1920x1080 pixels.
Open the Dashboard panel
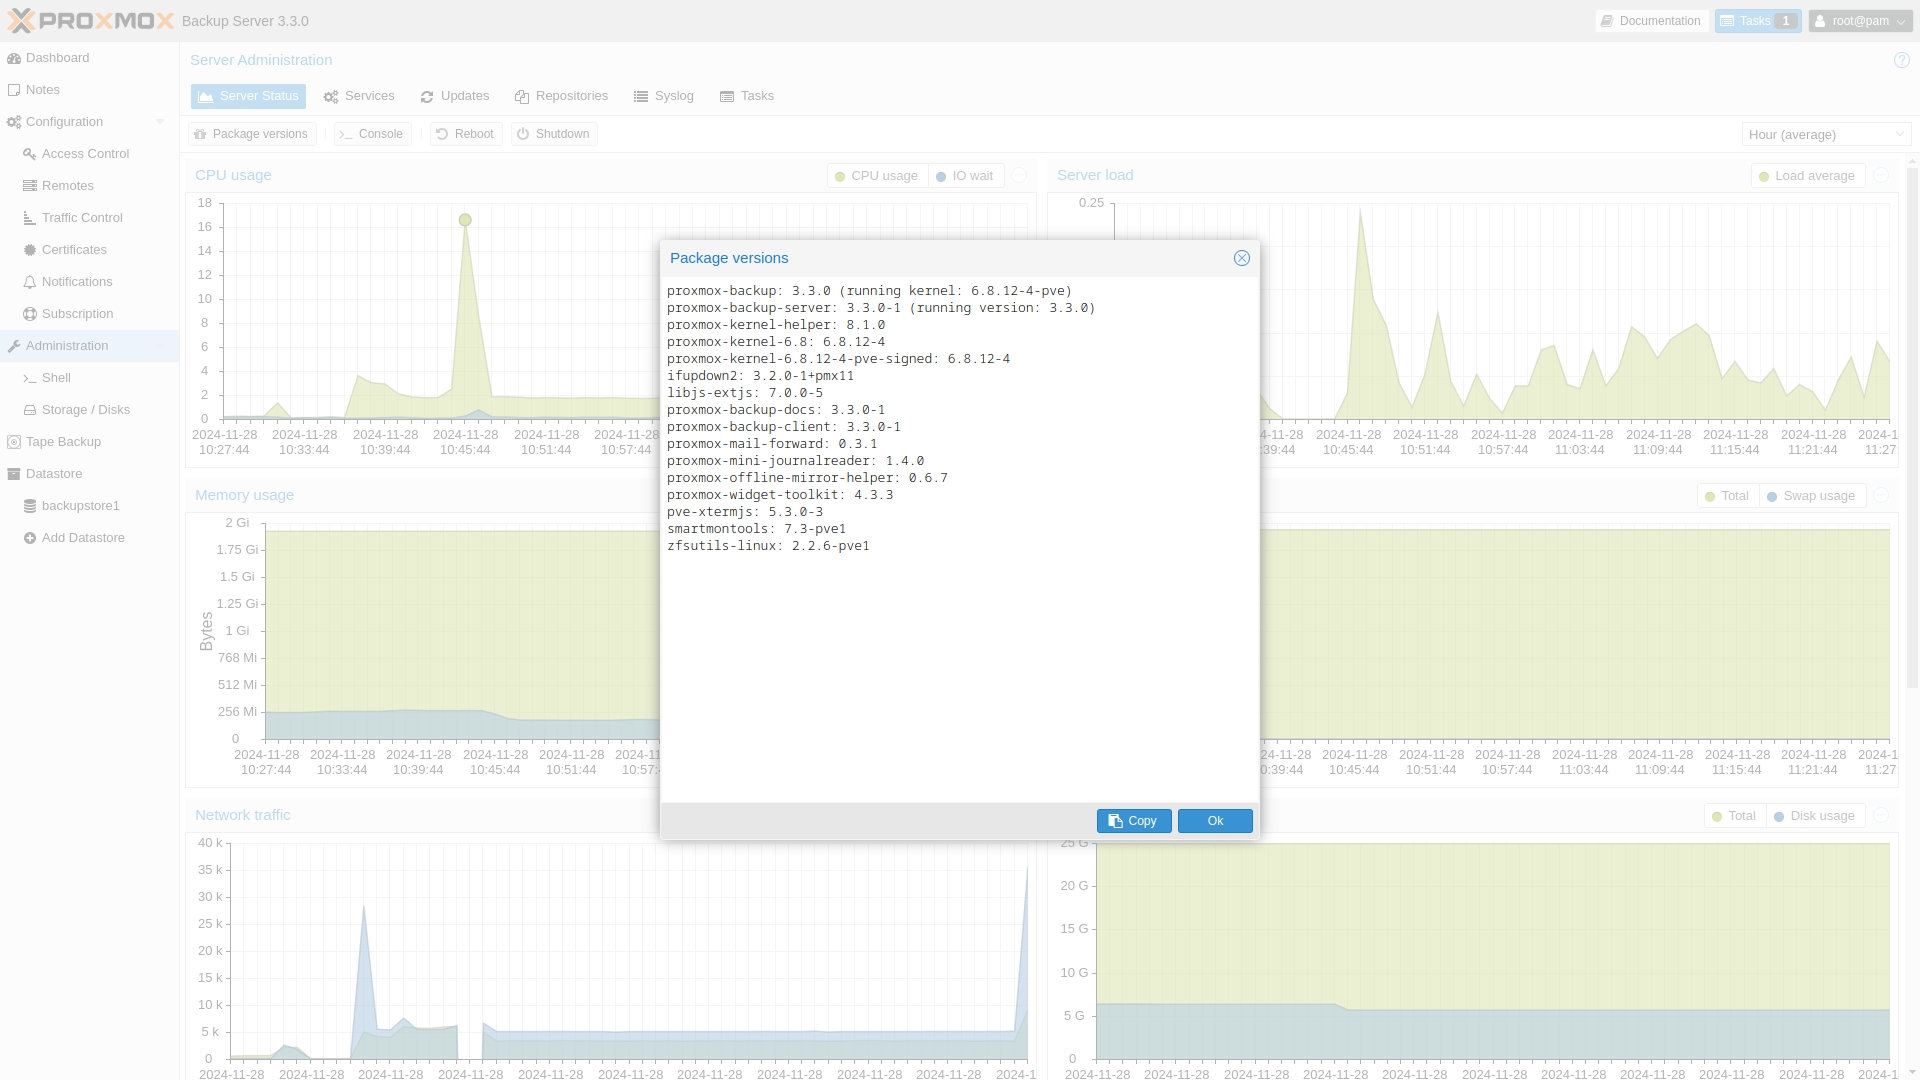click(57, 57)
